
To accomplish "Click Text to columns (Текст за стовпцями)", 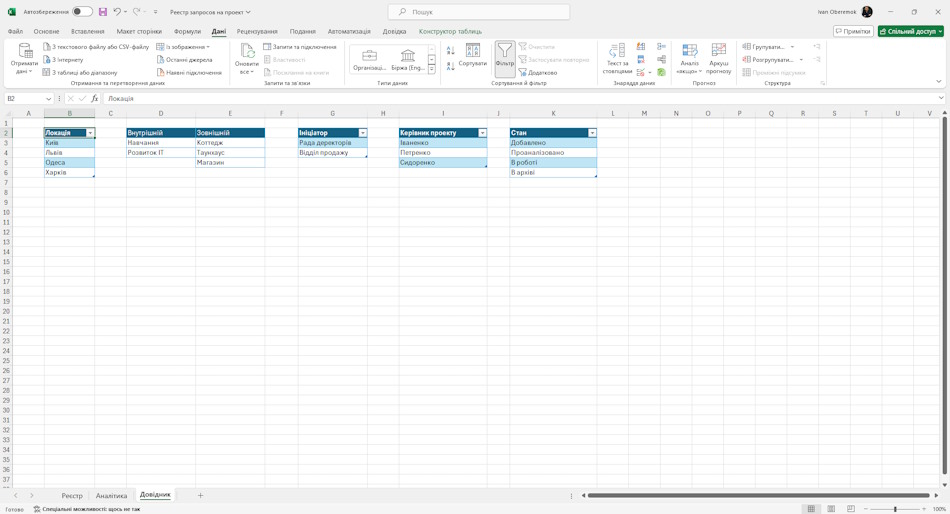I will [x=617, y=59].
